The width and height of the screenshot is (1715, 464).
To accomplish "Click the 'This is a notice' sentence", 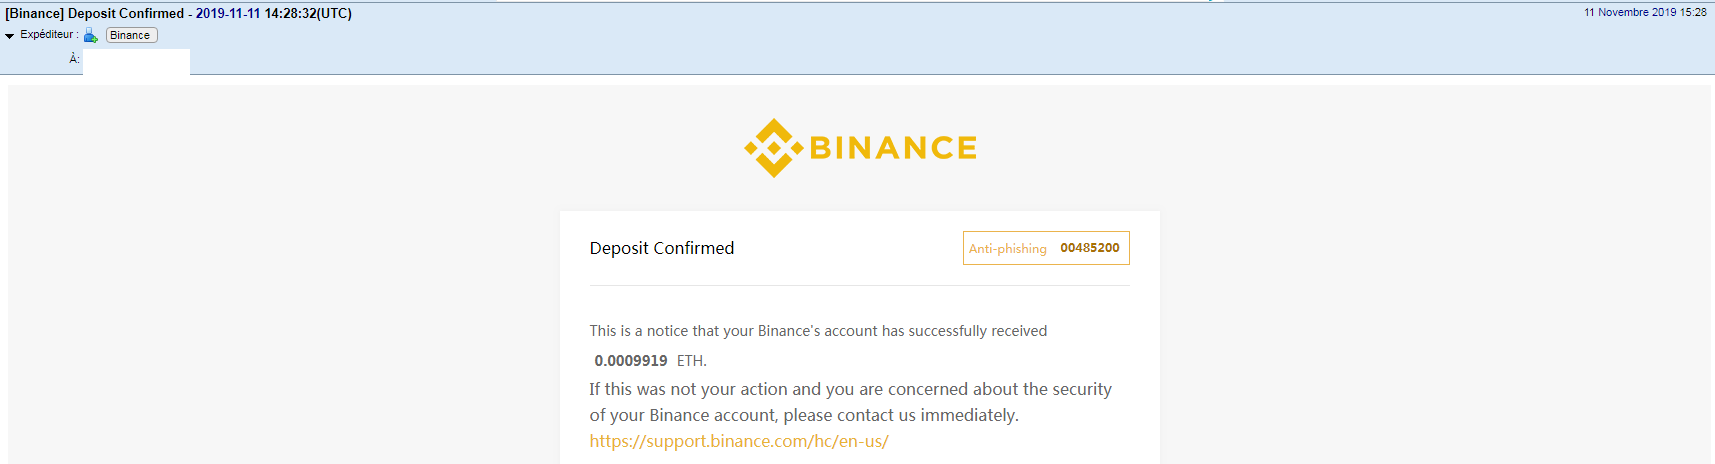I will (818, 331).
